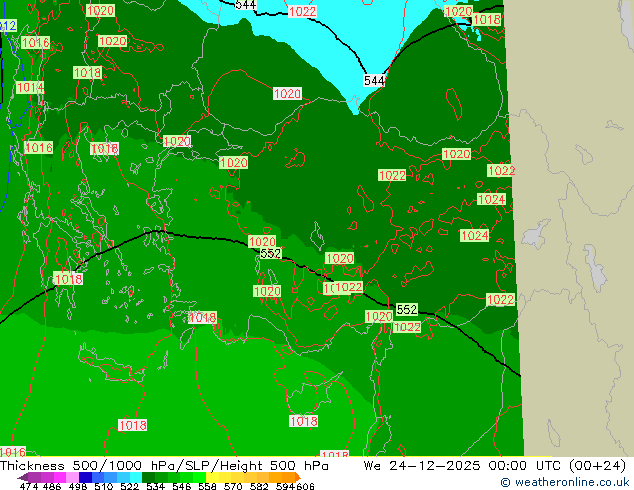The width and height of the screenshot is (634, 490).
Task: Click the 1018 label next to top-right 1020
Action: click(x=486, y=19)
